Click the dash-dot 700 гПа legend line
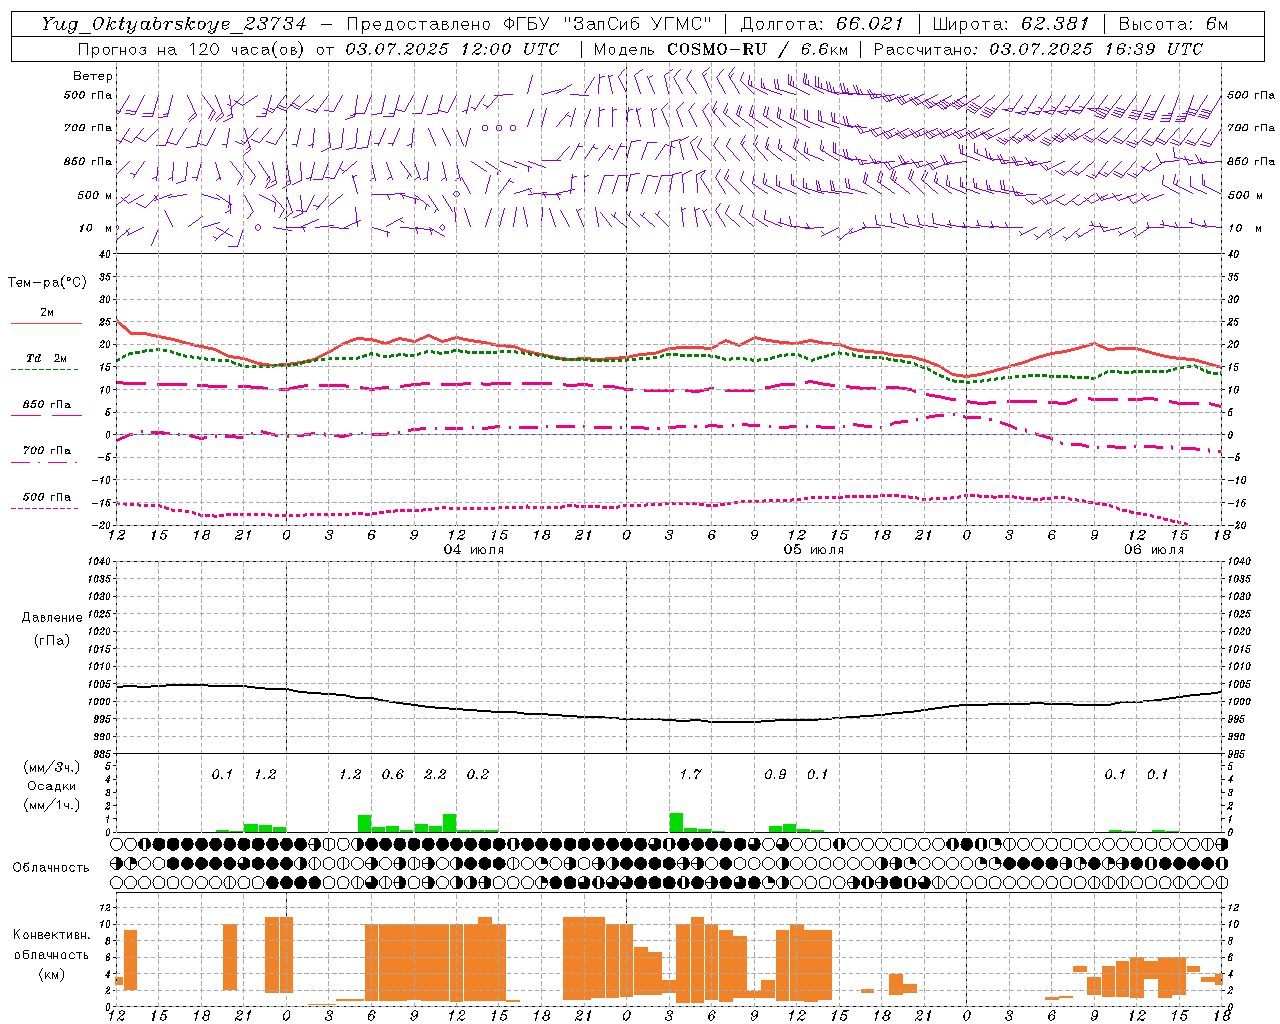 (44, 462)
